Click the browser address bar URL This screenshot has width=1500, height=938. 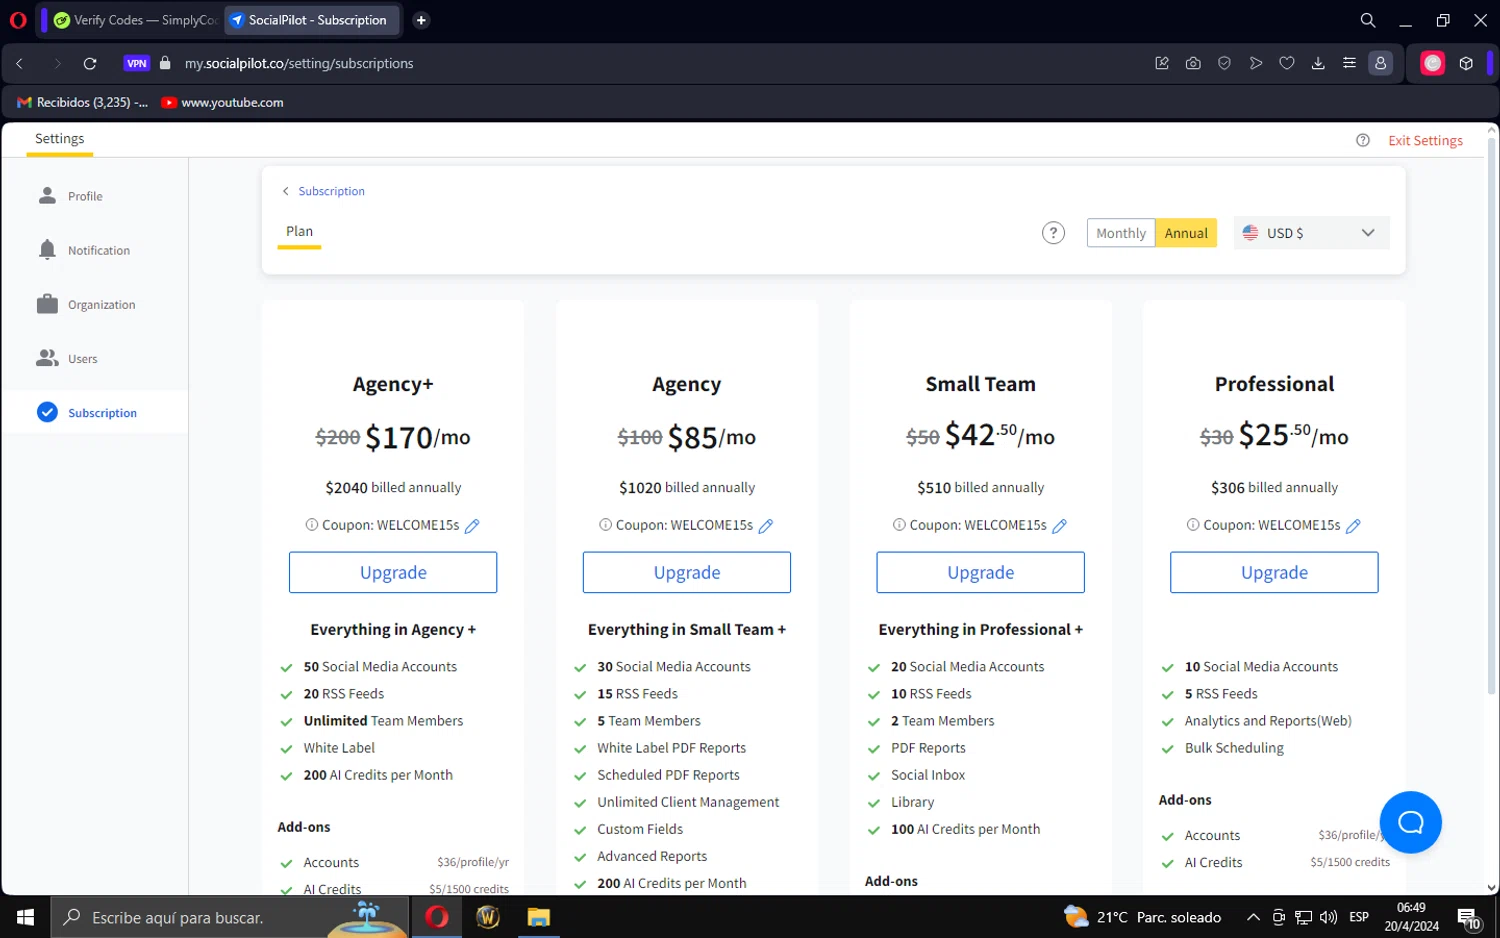pos(299,63)
